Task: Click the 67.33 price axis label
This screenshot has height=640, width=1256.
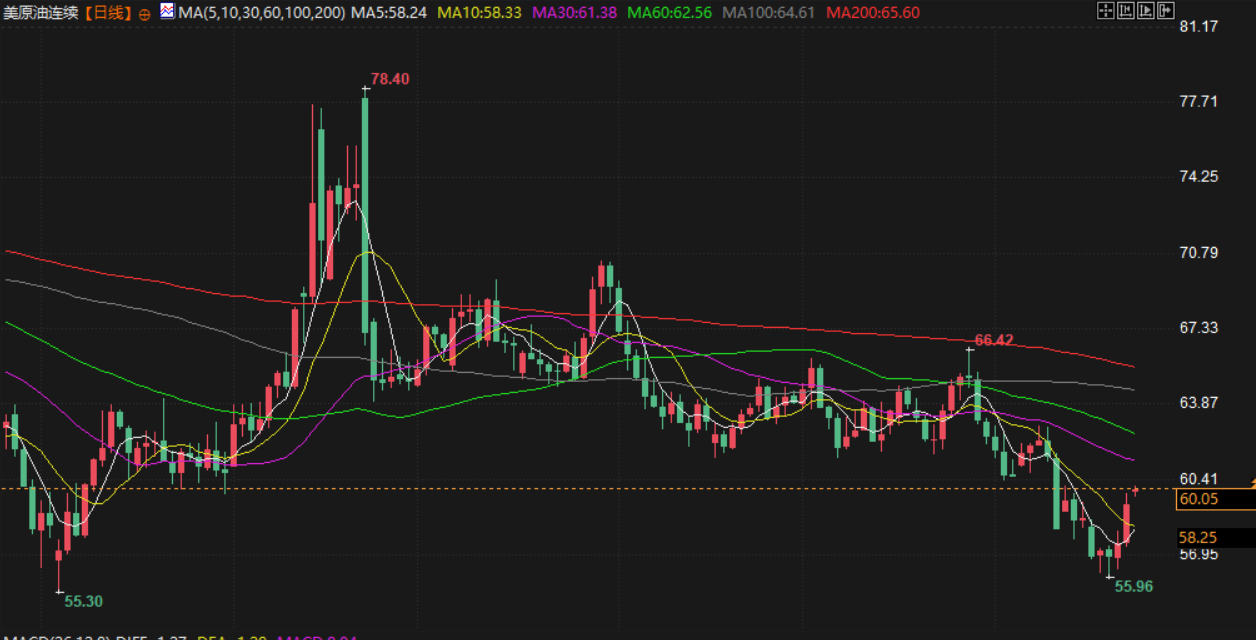Action: click(1199, 327)
